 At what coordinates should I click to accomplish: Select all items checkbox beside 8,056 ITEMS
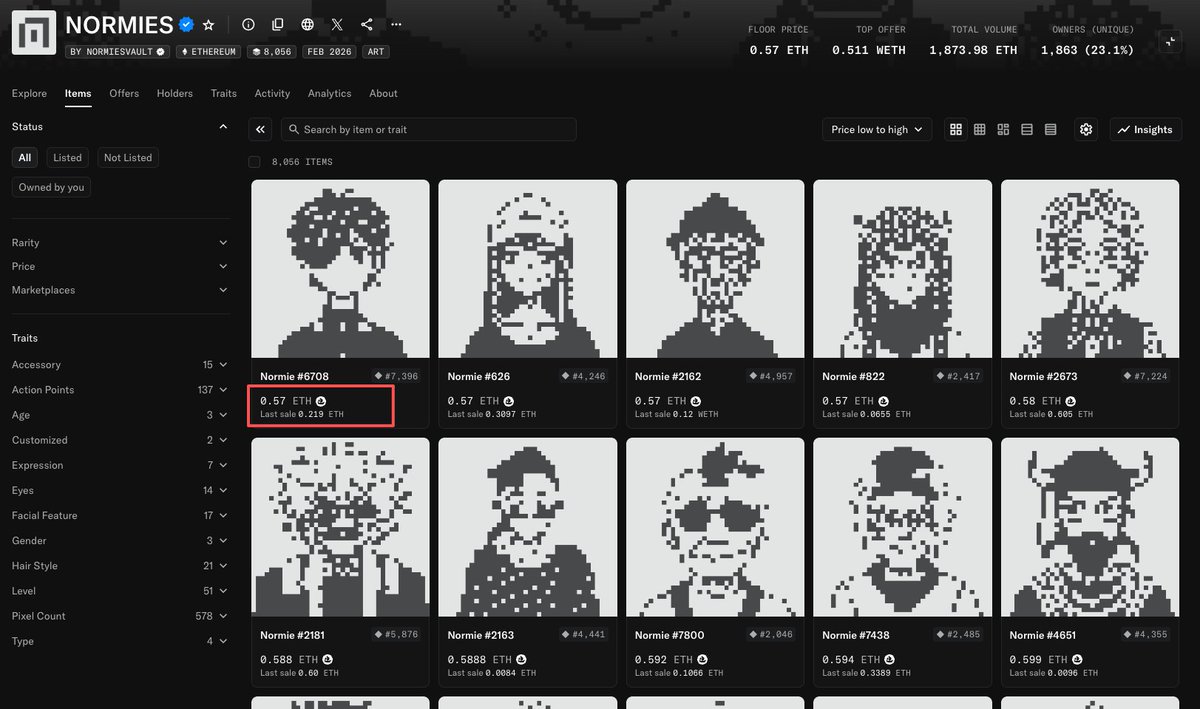coord(254,162)
